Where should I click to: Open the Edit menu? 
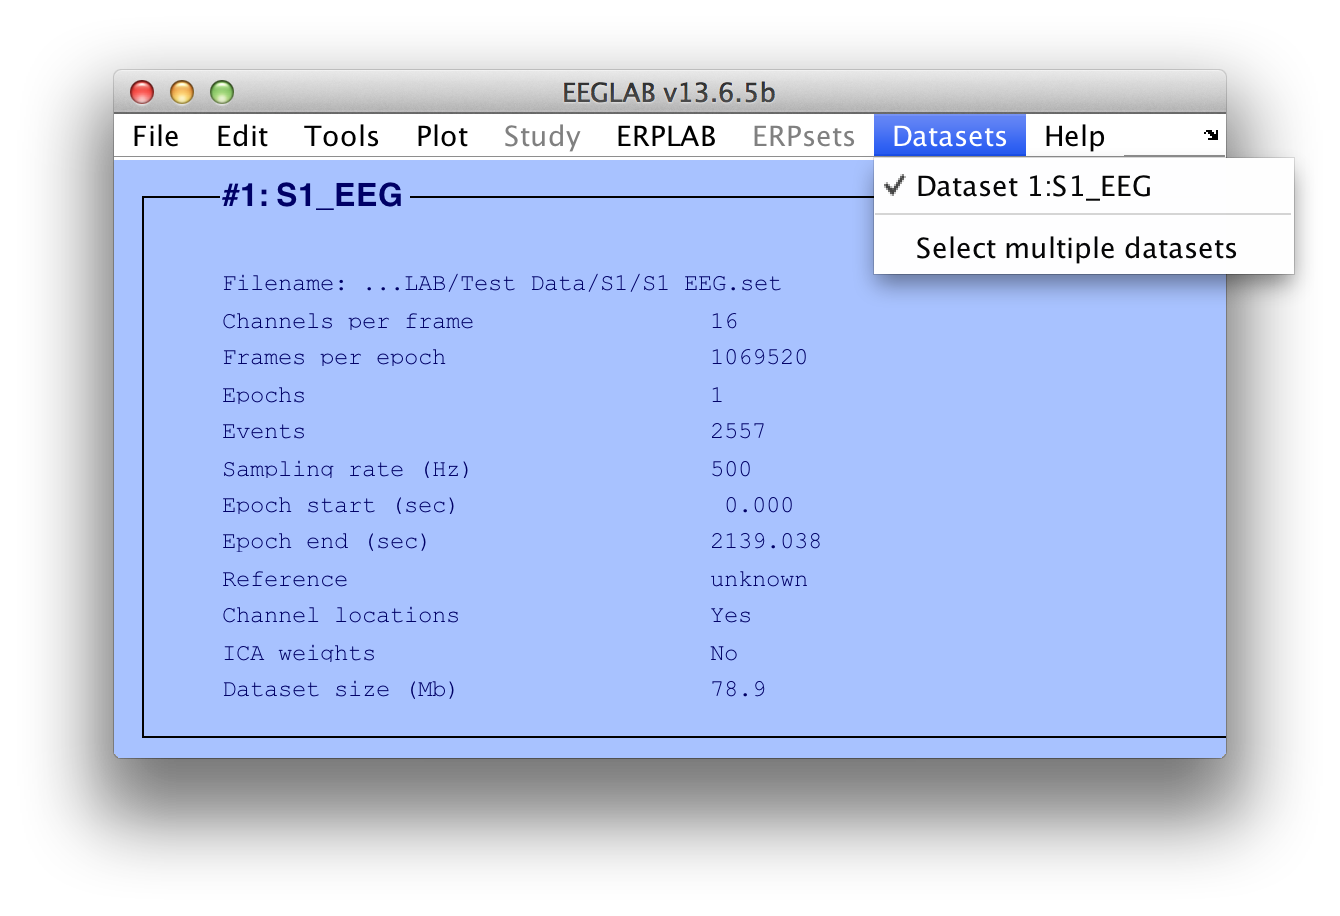pyautogui.click(x=242, y=136)
